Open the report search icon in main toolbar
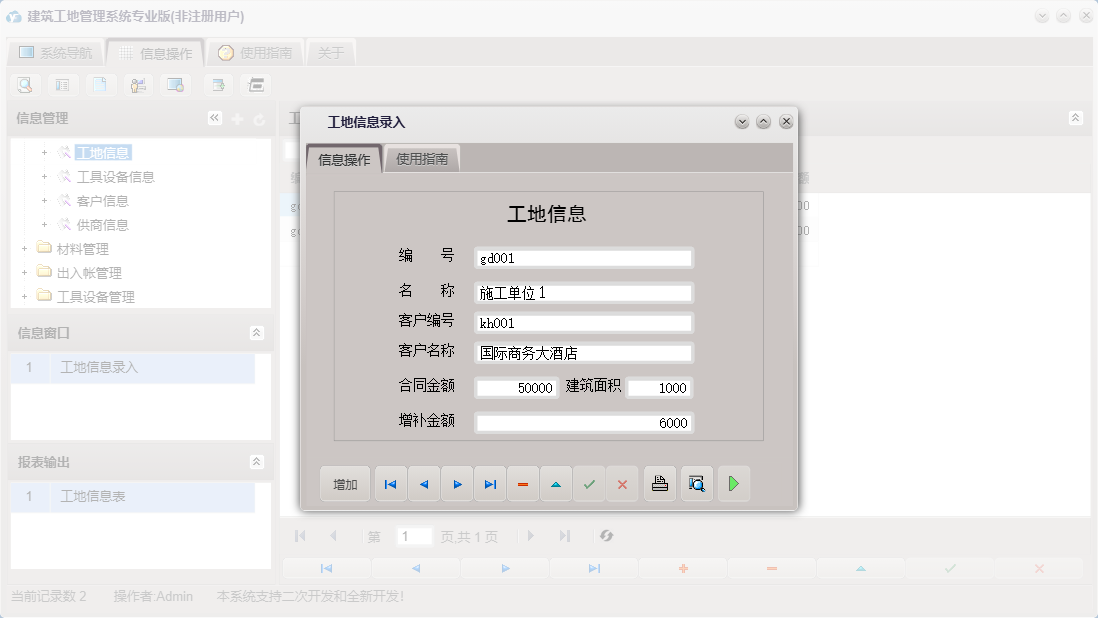This screenshot has width=1098, height=618. pos(24,85)
